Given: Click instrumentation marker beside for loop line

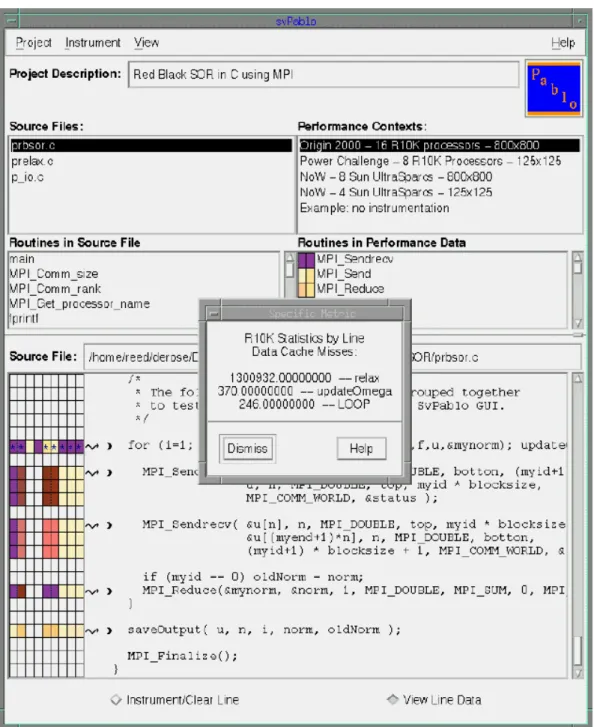Looking at the screenshot, I should tap(92, 446).
